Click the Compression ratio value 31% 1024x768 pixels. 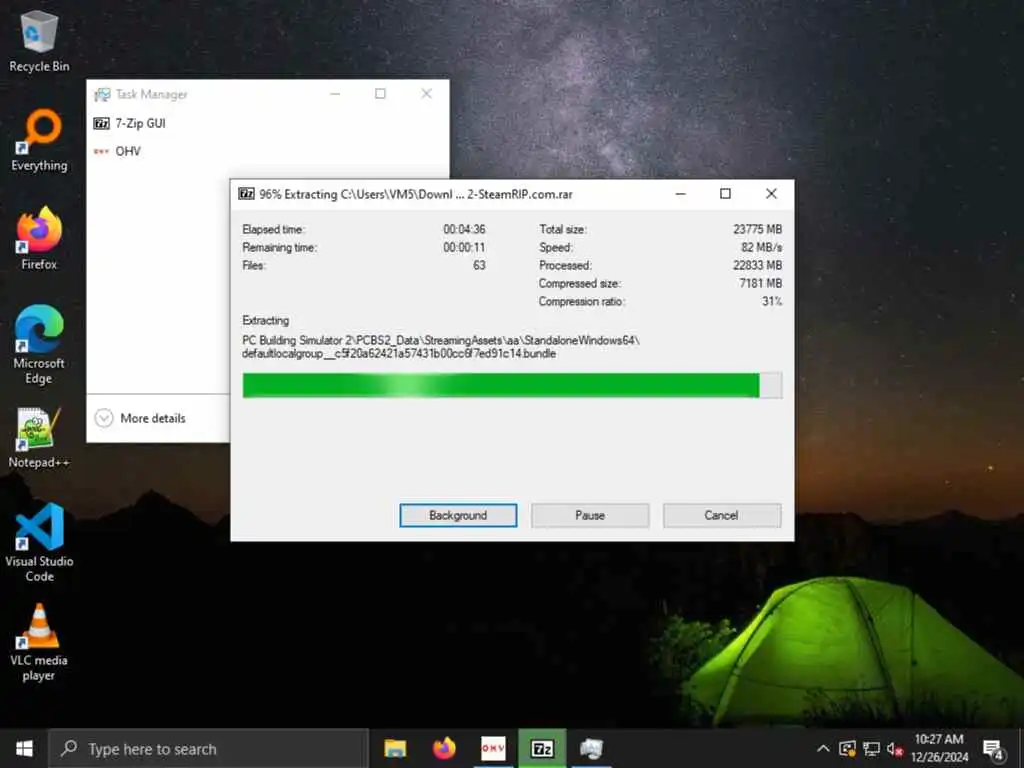point(772,302)
